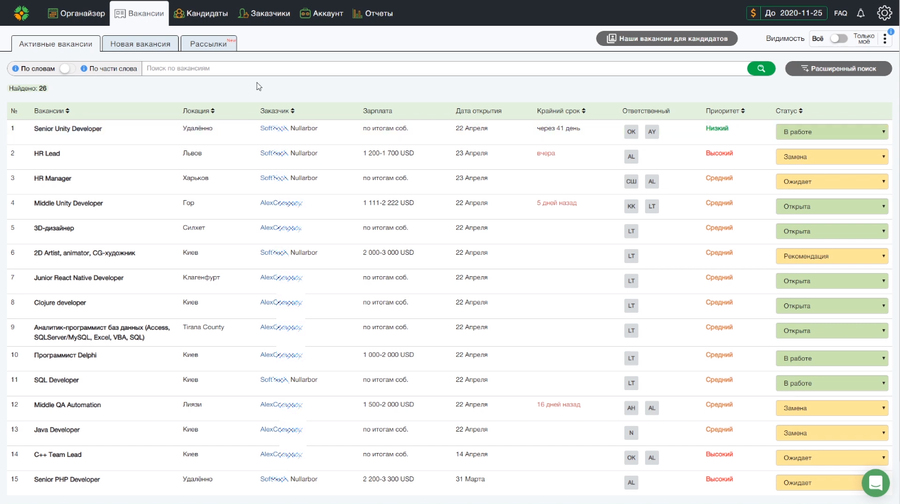Screen dimensions: 900x504
Task: Open the chat support bubble
Action: (875, 482)
